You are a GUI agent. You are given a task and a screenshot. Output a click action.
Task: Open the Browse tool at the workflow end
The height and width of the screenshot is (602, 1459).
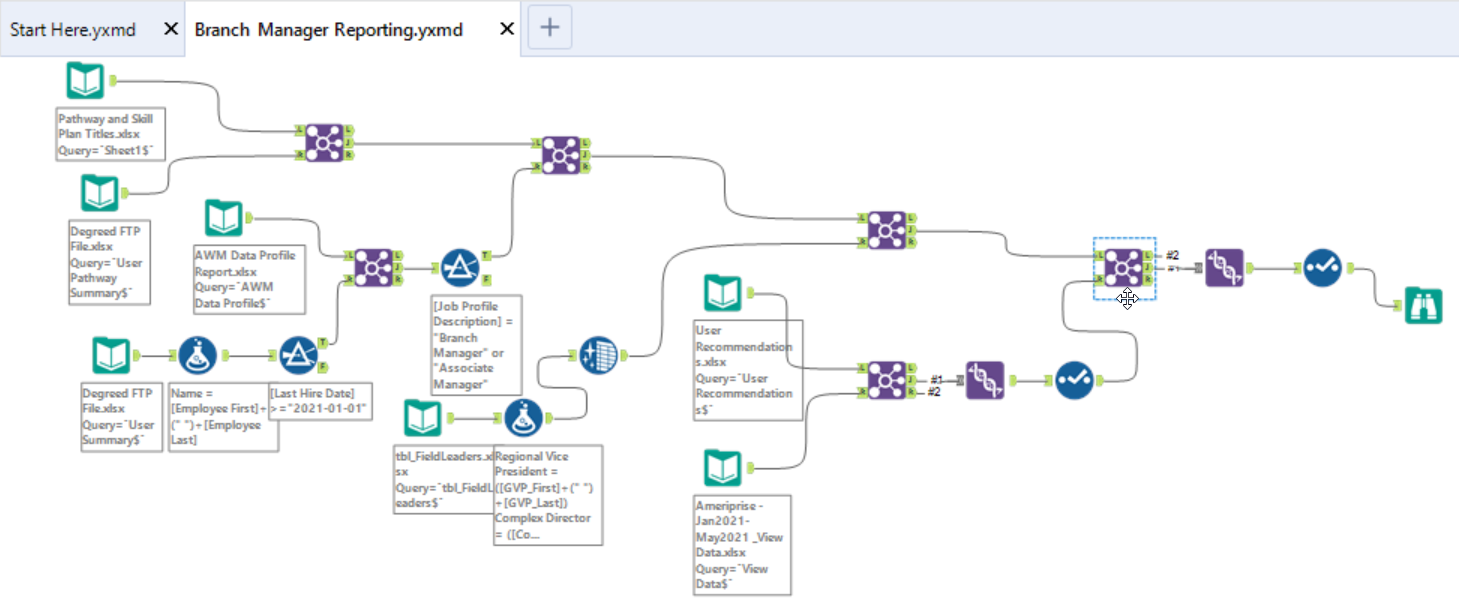point(1425,305)
